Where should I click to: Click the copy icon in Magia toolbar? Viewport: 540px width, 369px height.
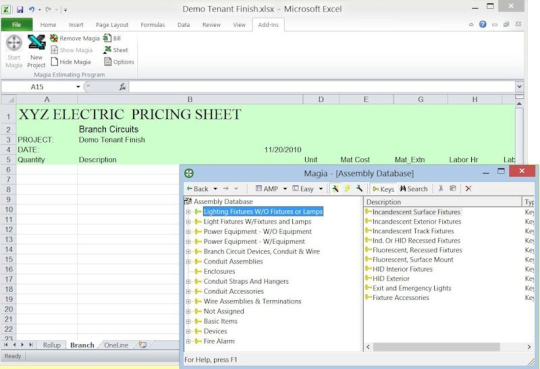click(453, 188)
